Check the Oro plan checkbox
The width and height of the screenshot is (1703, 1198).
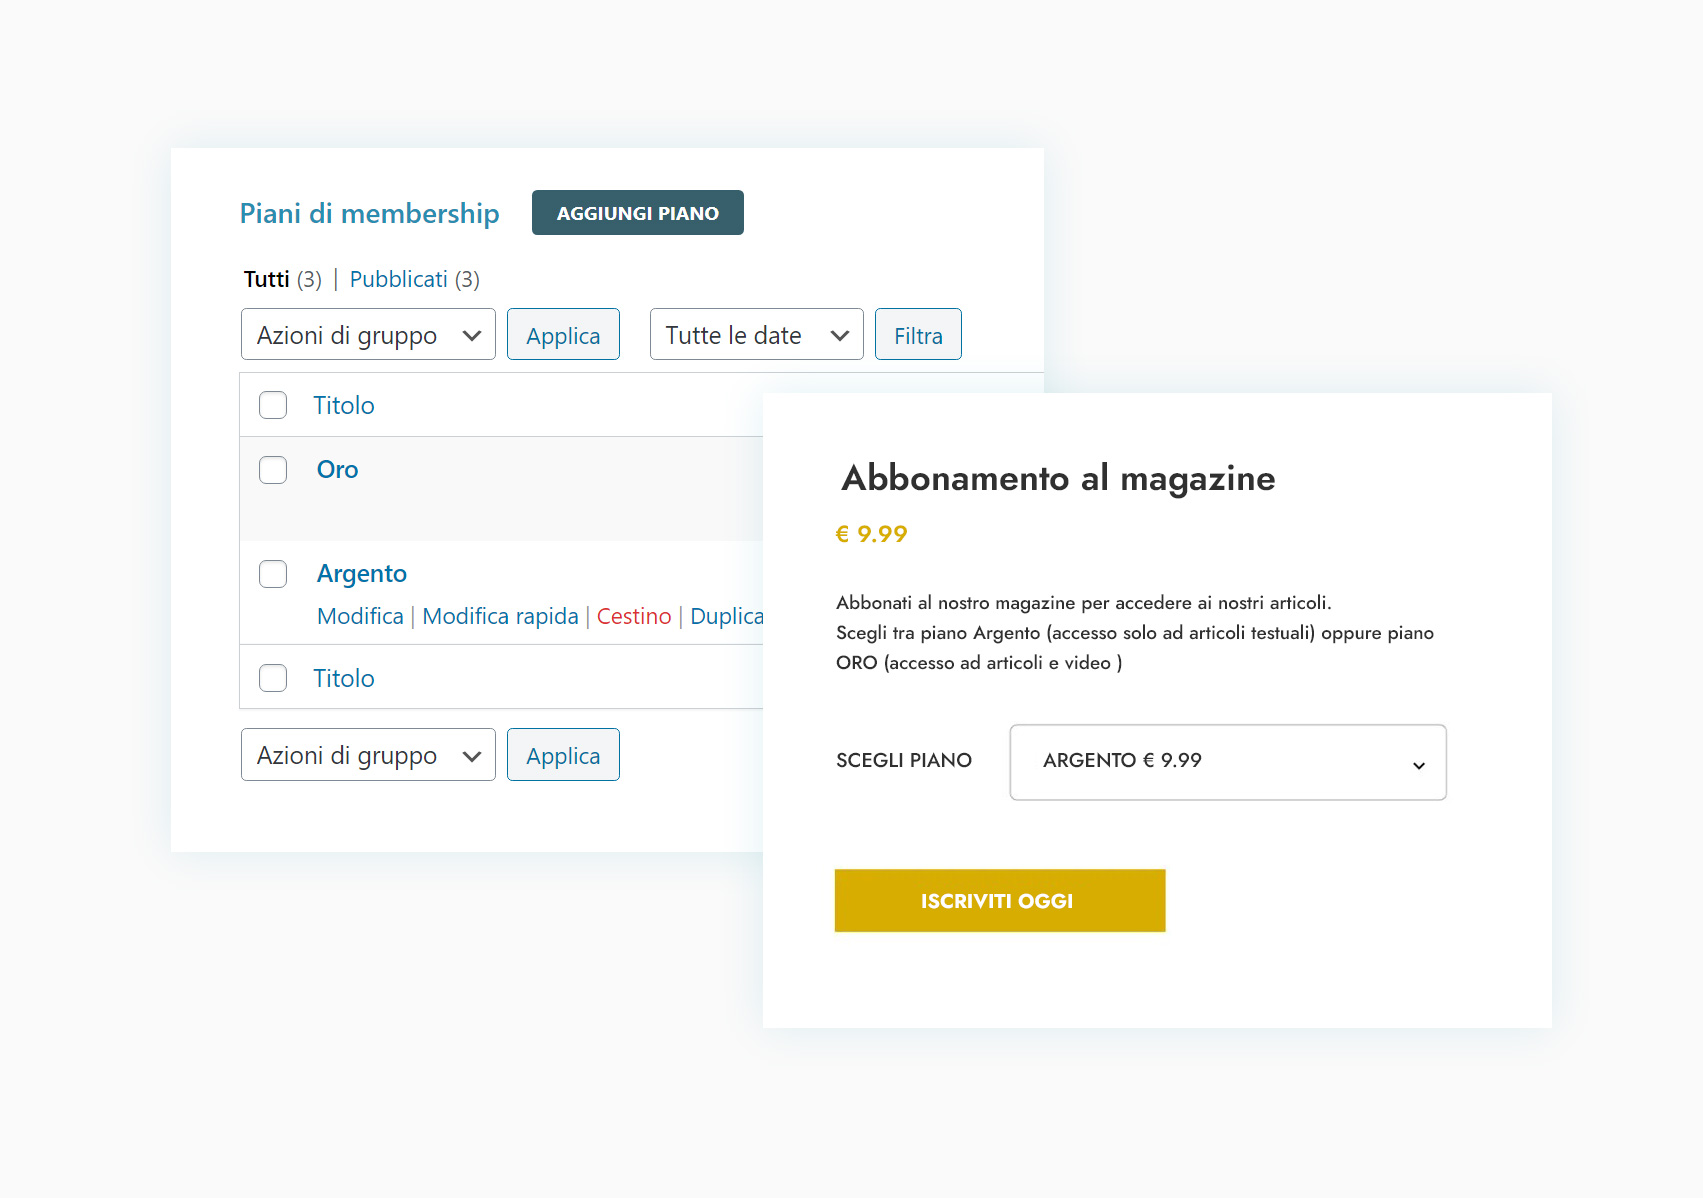(x=273, y=470)
